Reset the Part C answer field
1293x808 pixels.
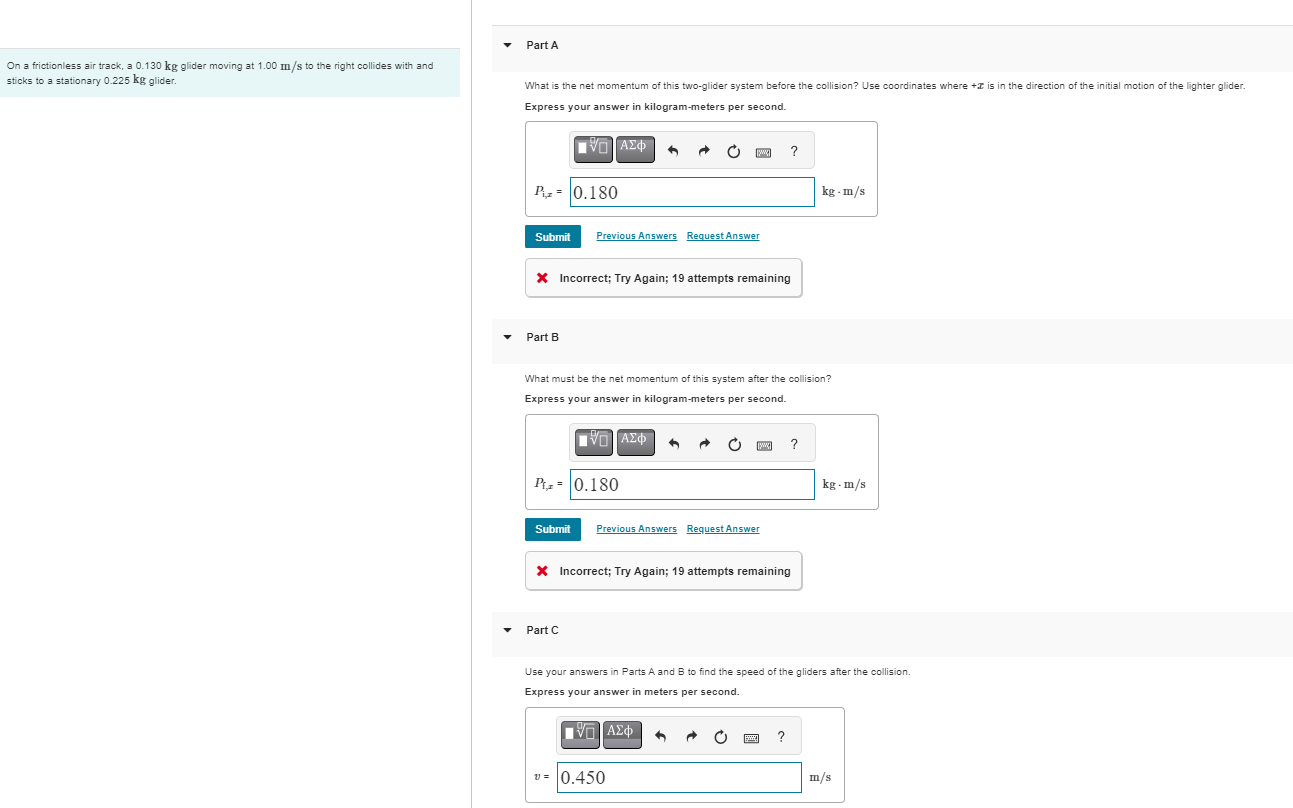click(x=721, y=738)
